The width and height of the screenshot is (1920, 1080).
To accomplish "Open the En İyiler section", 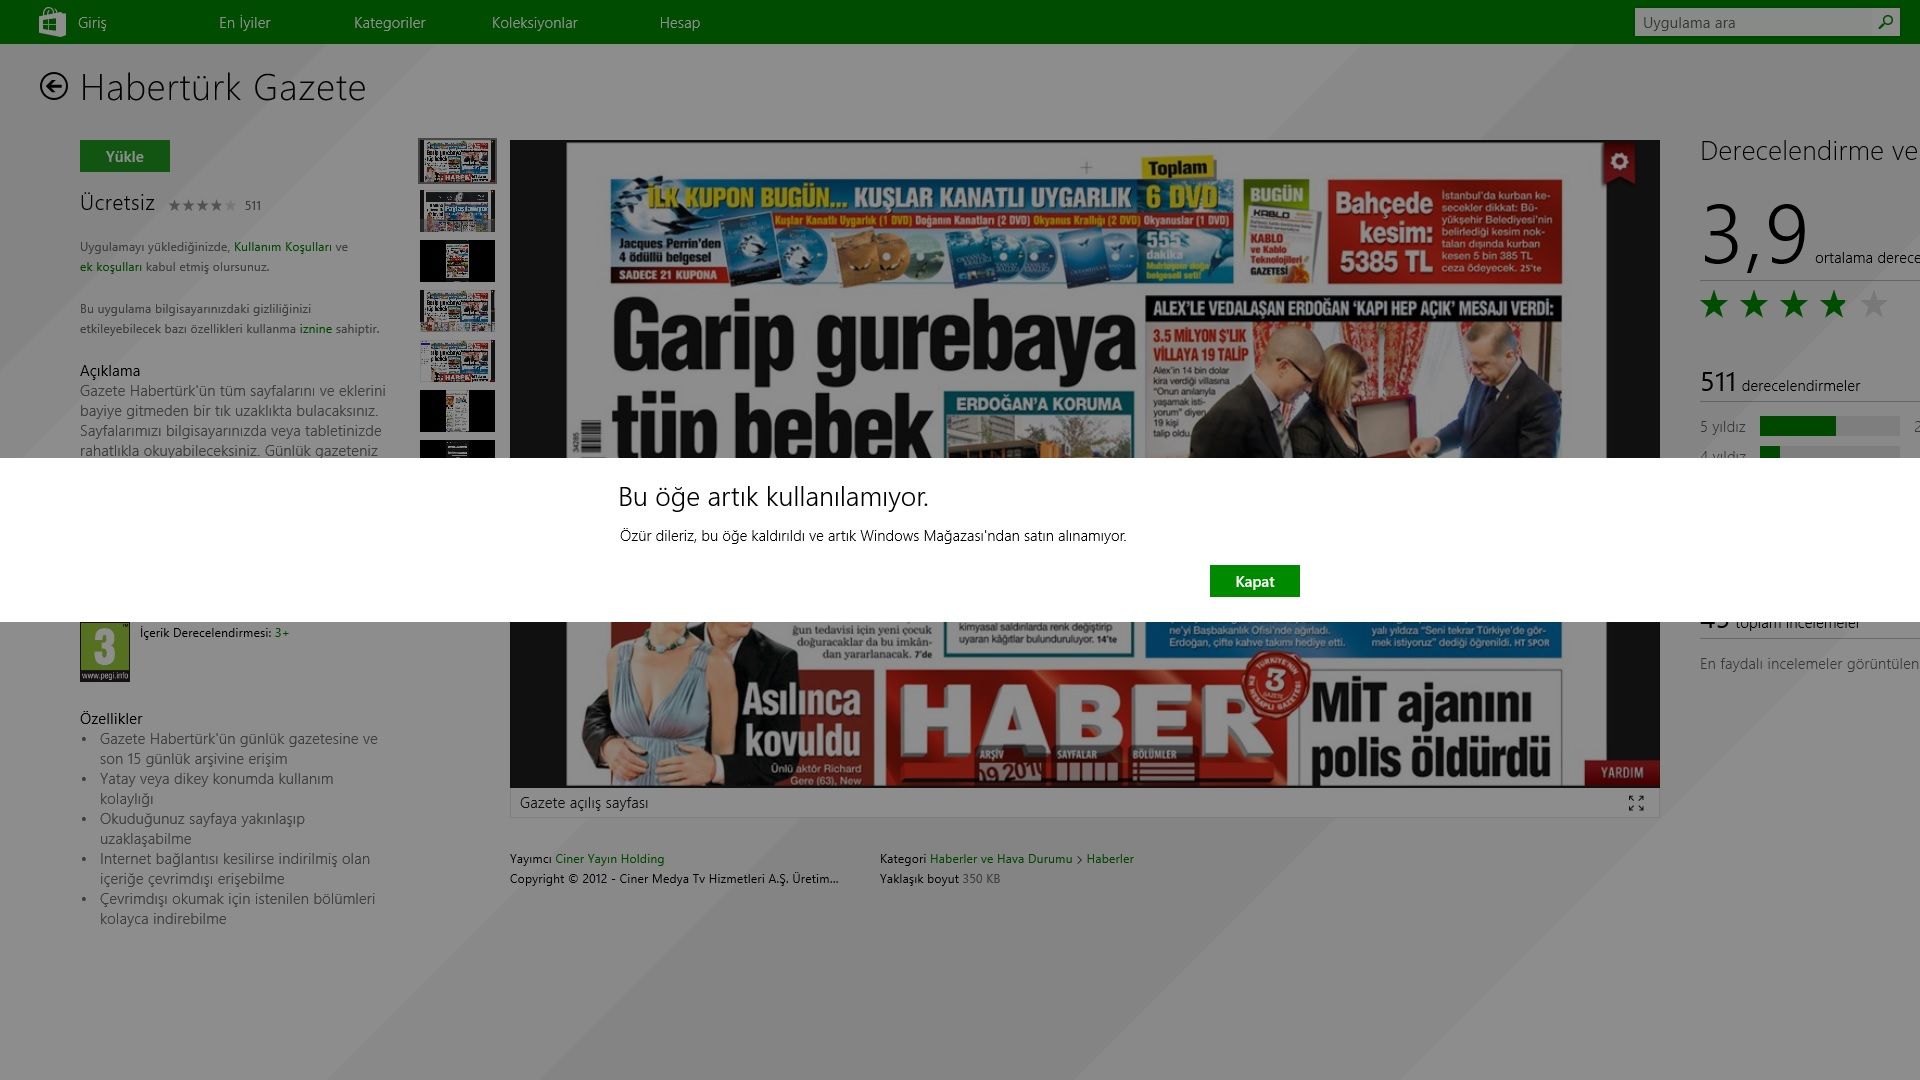I will coord(245,22).
